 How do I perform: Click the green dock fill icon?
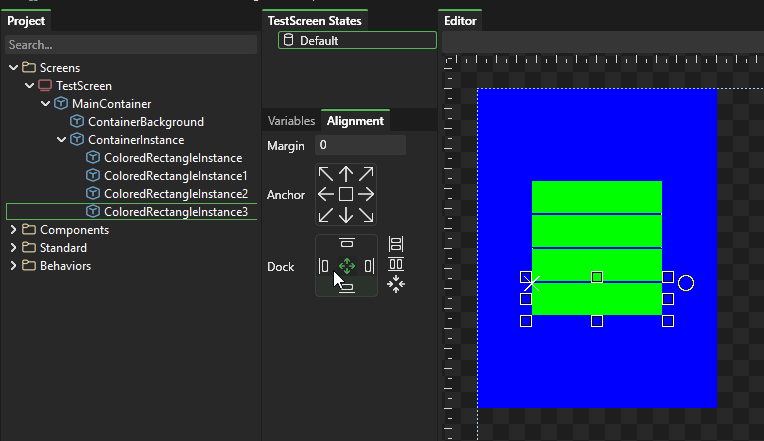pos(347,266)
